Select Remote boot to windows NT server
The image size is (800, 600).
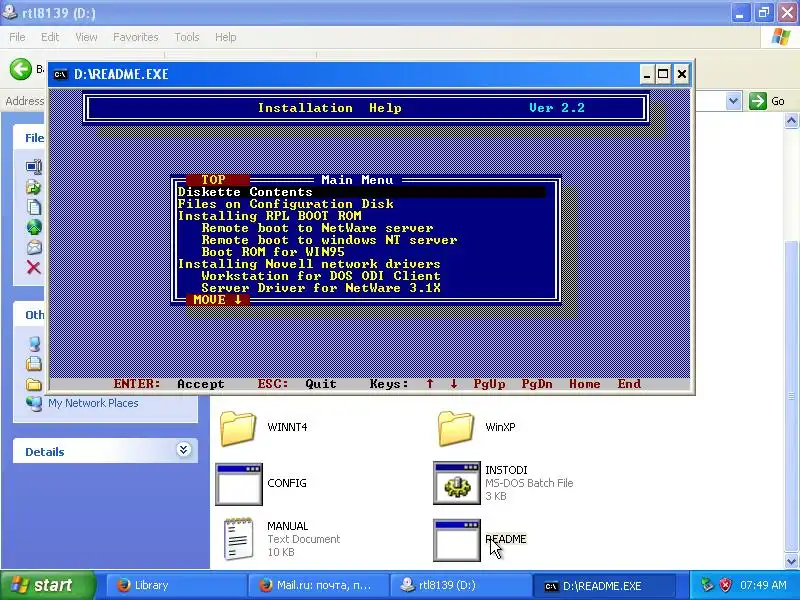pyautogui.click(x=330, y=240)
